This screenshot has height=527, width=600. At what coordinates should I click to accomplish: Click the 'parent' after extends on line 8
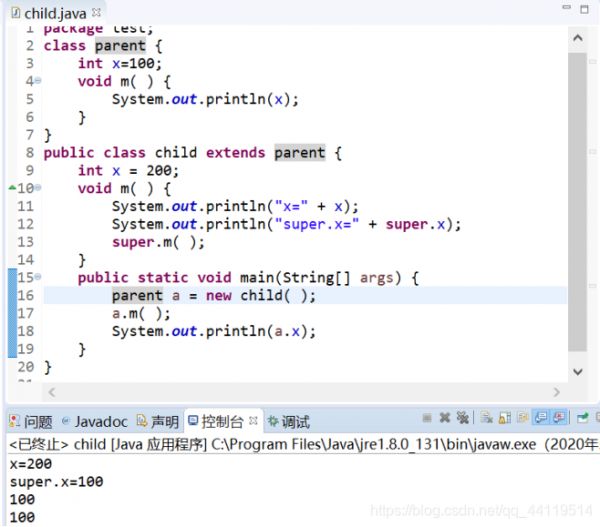click(x=300, y=153)
